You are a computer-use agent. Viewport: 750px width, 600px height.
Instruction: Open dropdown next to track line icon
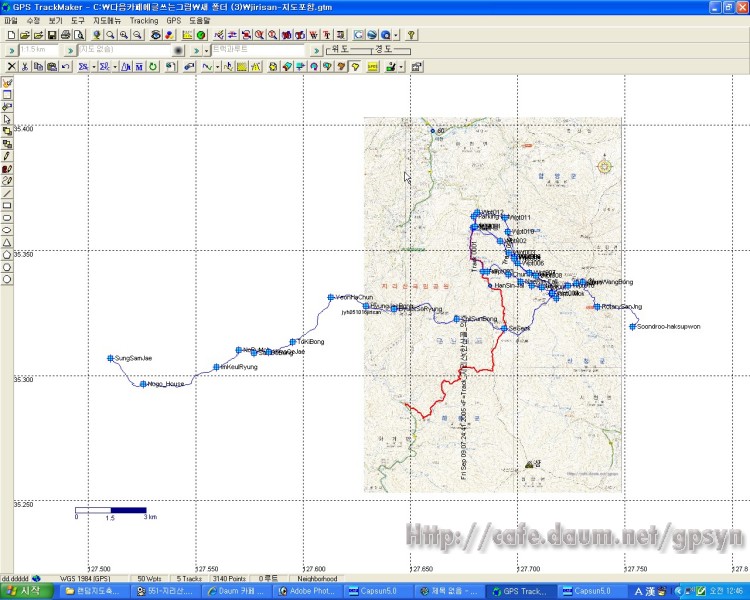click(218, 67)
